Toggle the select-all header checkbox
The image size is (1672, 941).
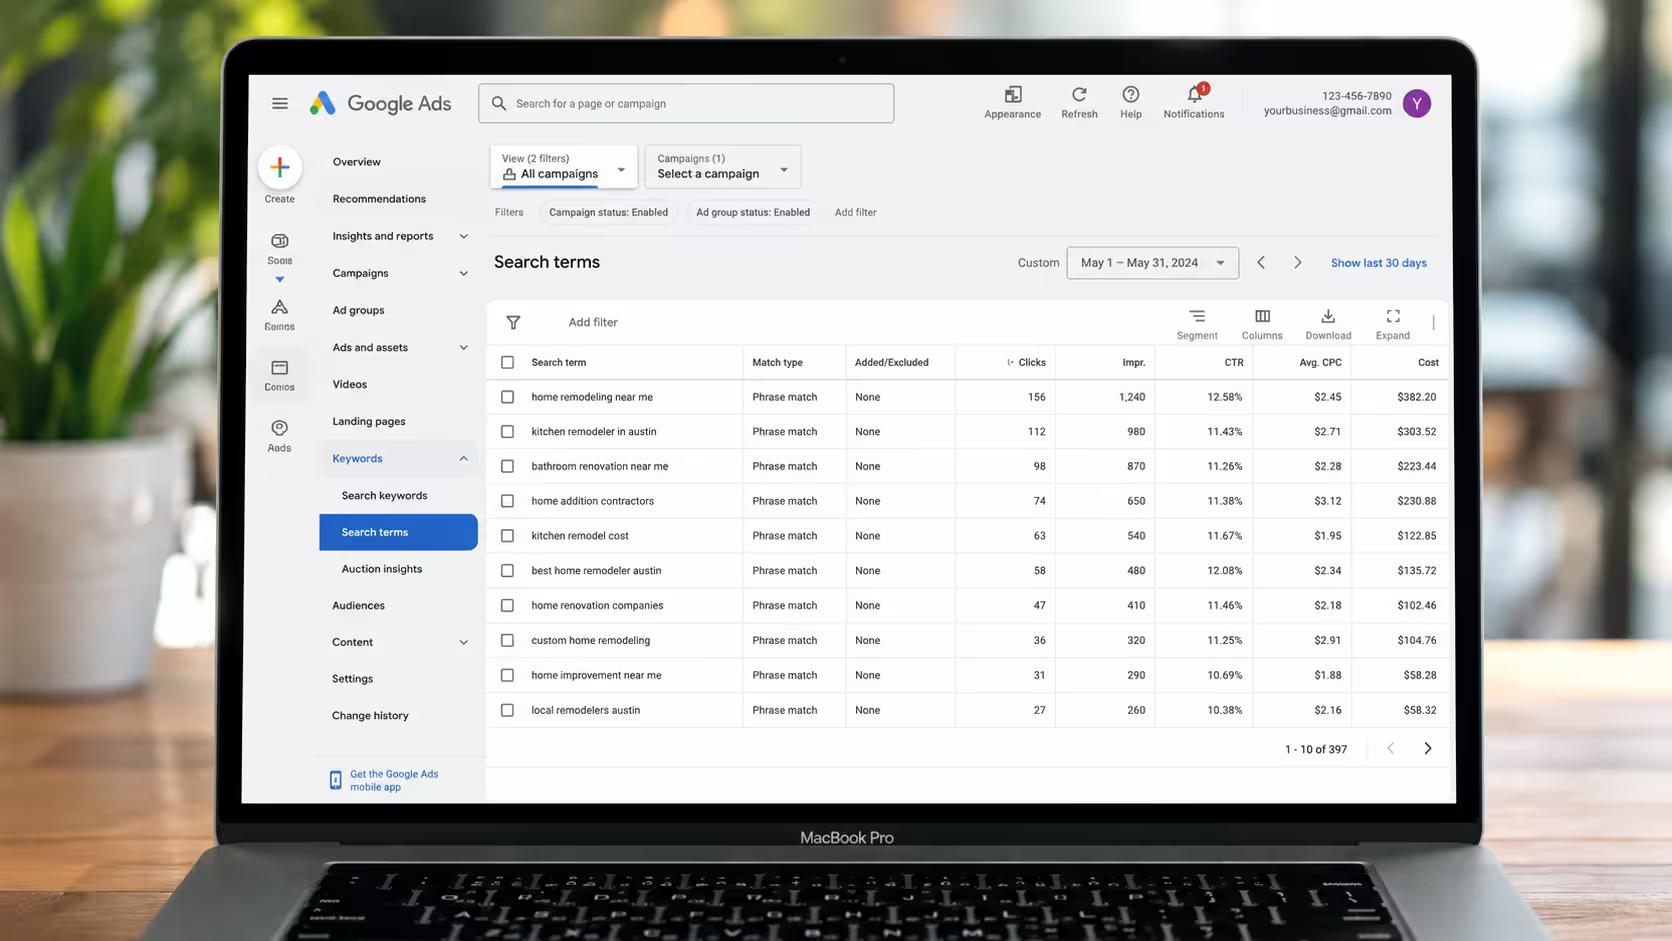[x=508, y=362]
